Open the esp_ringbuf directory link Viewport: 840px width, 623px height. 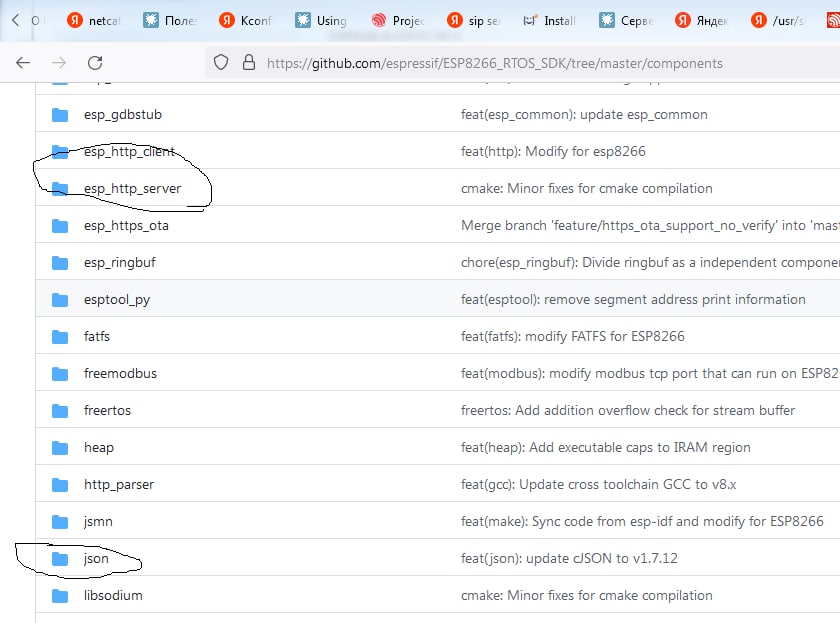click(119, 262)
